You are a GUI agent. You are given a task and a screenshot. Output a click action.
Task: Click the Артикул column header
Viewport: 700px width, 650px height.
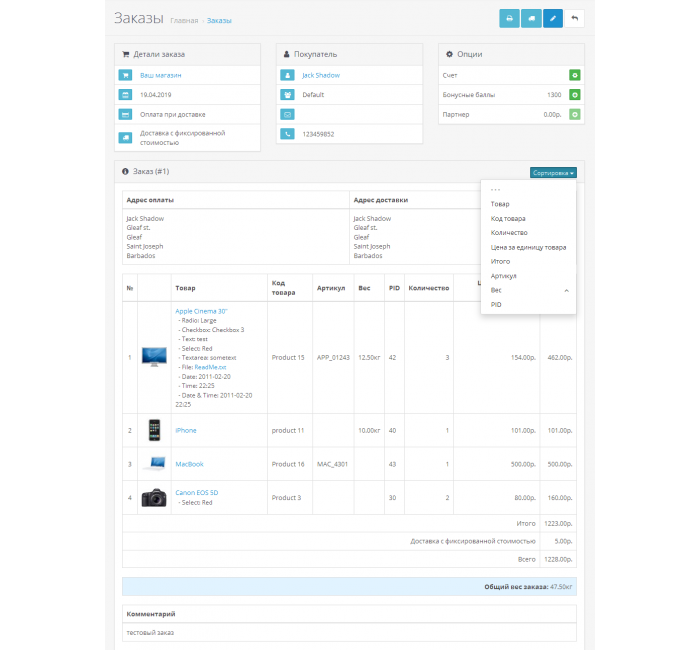[x=331, y=288]
